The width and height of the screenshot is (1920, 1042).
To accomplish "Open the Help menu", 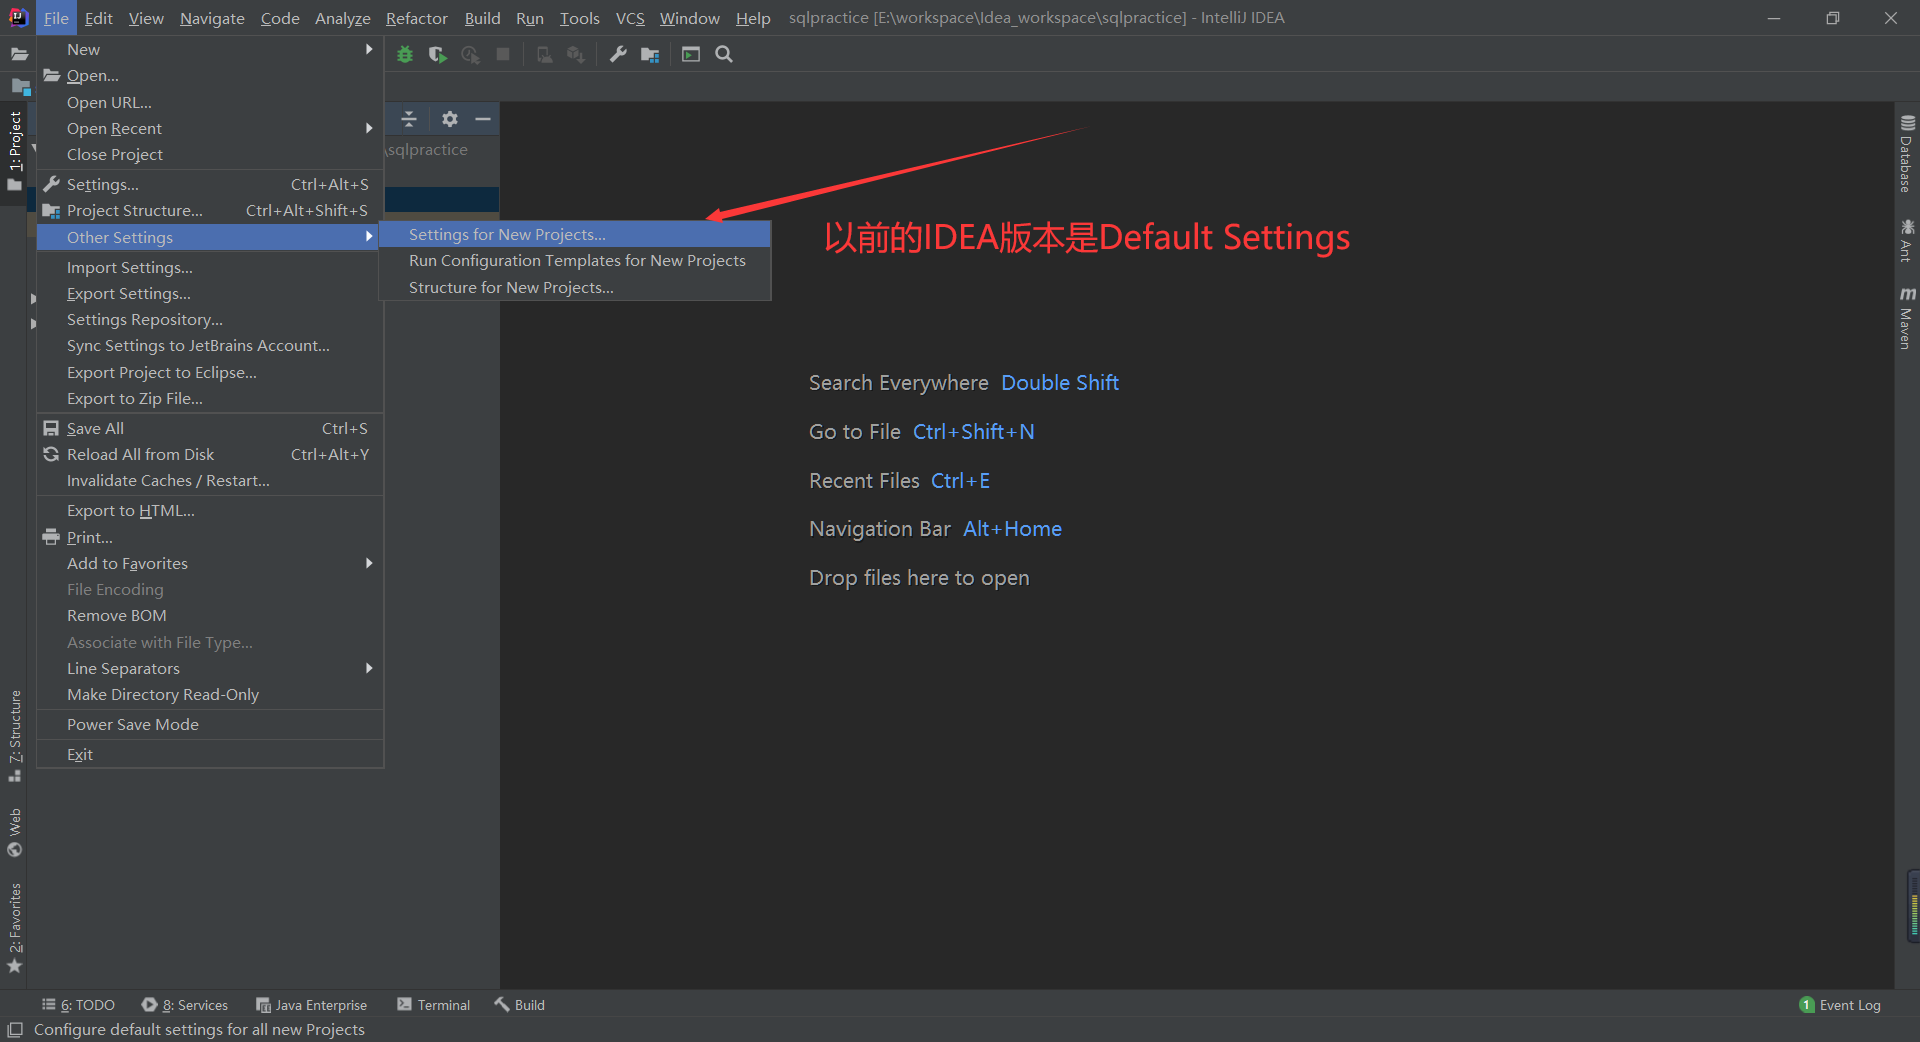I will (752, 17).
